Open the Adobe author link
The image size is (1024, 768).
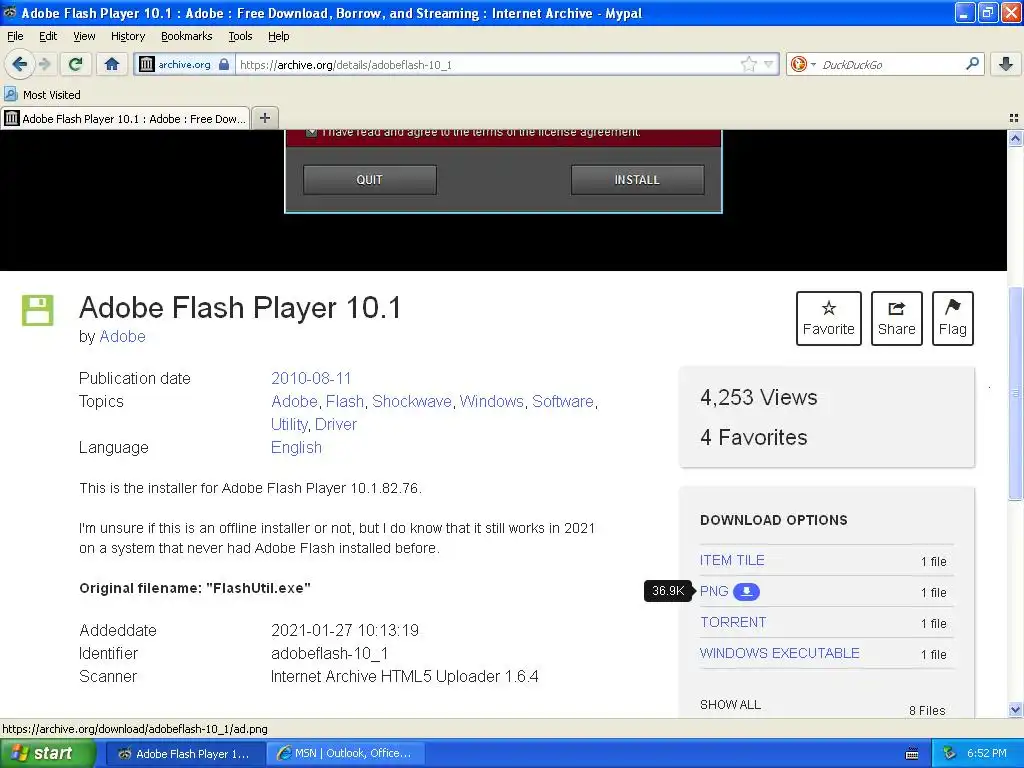[x=122, y=336]
